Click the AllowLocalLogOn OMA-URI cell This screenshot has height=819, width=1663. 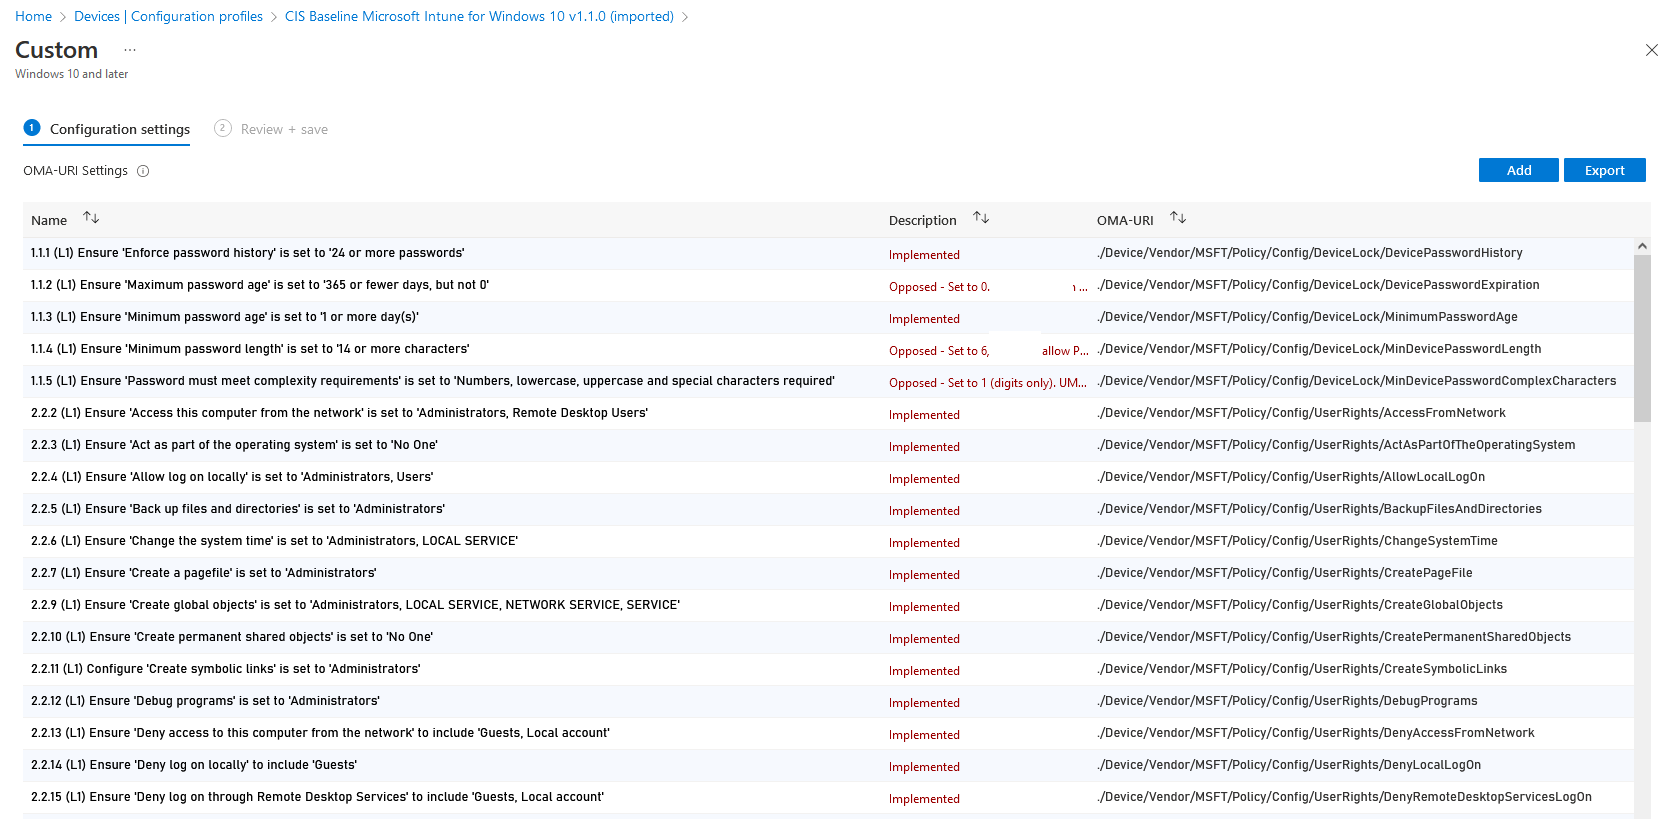[1291, 477]
